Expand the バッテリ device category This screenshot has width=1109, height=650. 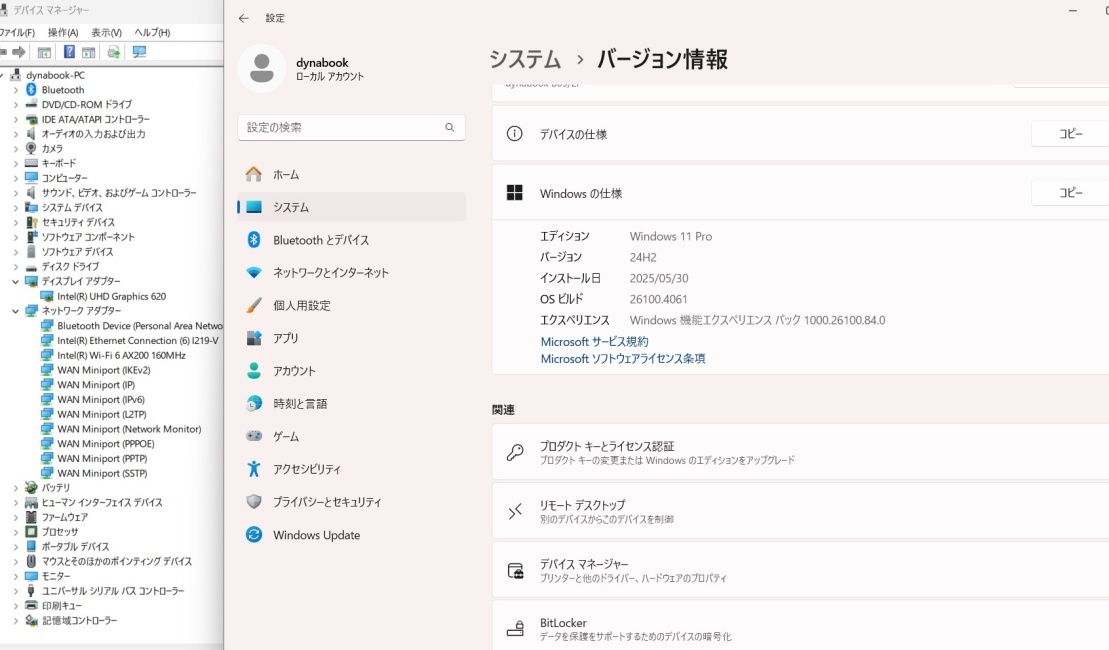point(18,487)
